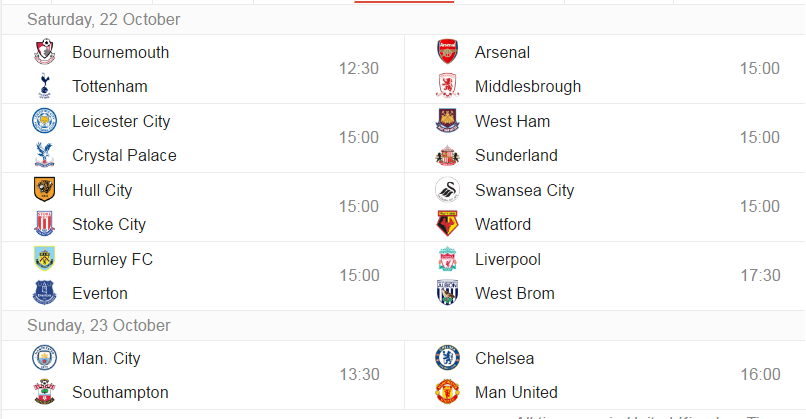Open the West Ham team name
The height and width of the screenshot is (419, 806).
[512, 121]
